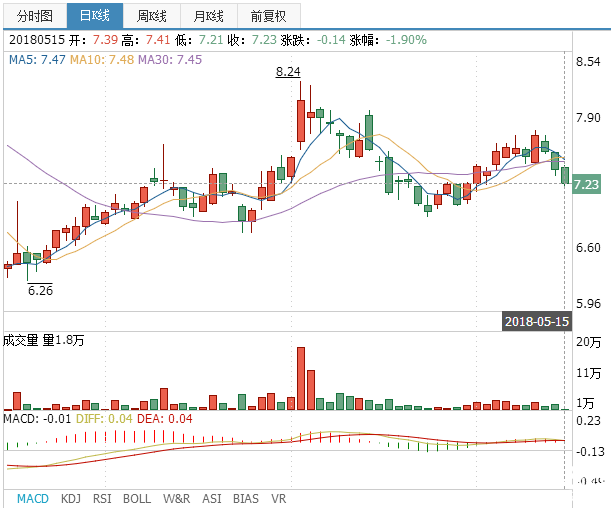Image resolution: width=611 pixels, height=508 pixels.
Task: Switch to the ASI indicator
Action: [x=212, y=499]
